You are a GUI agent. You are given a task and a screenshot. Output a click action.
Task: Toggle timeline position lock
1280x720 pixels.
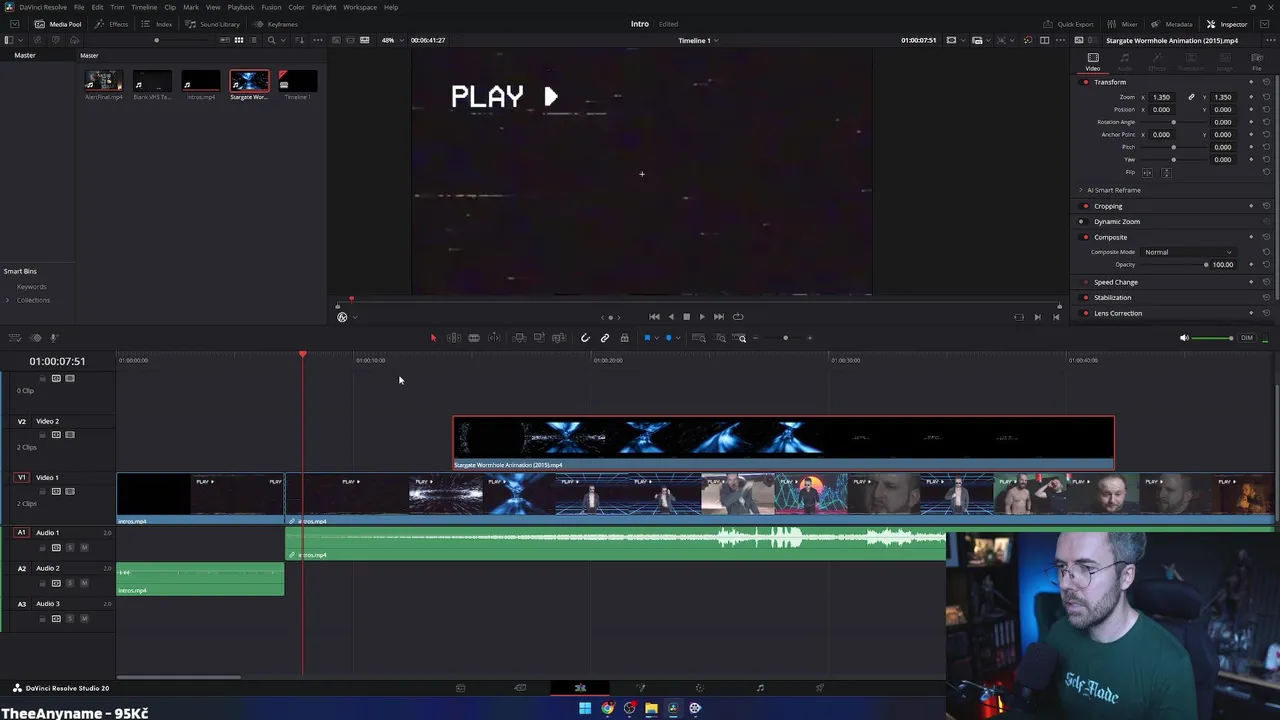click(624, 338)
